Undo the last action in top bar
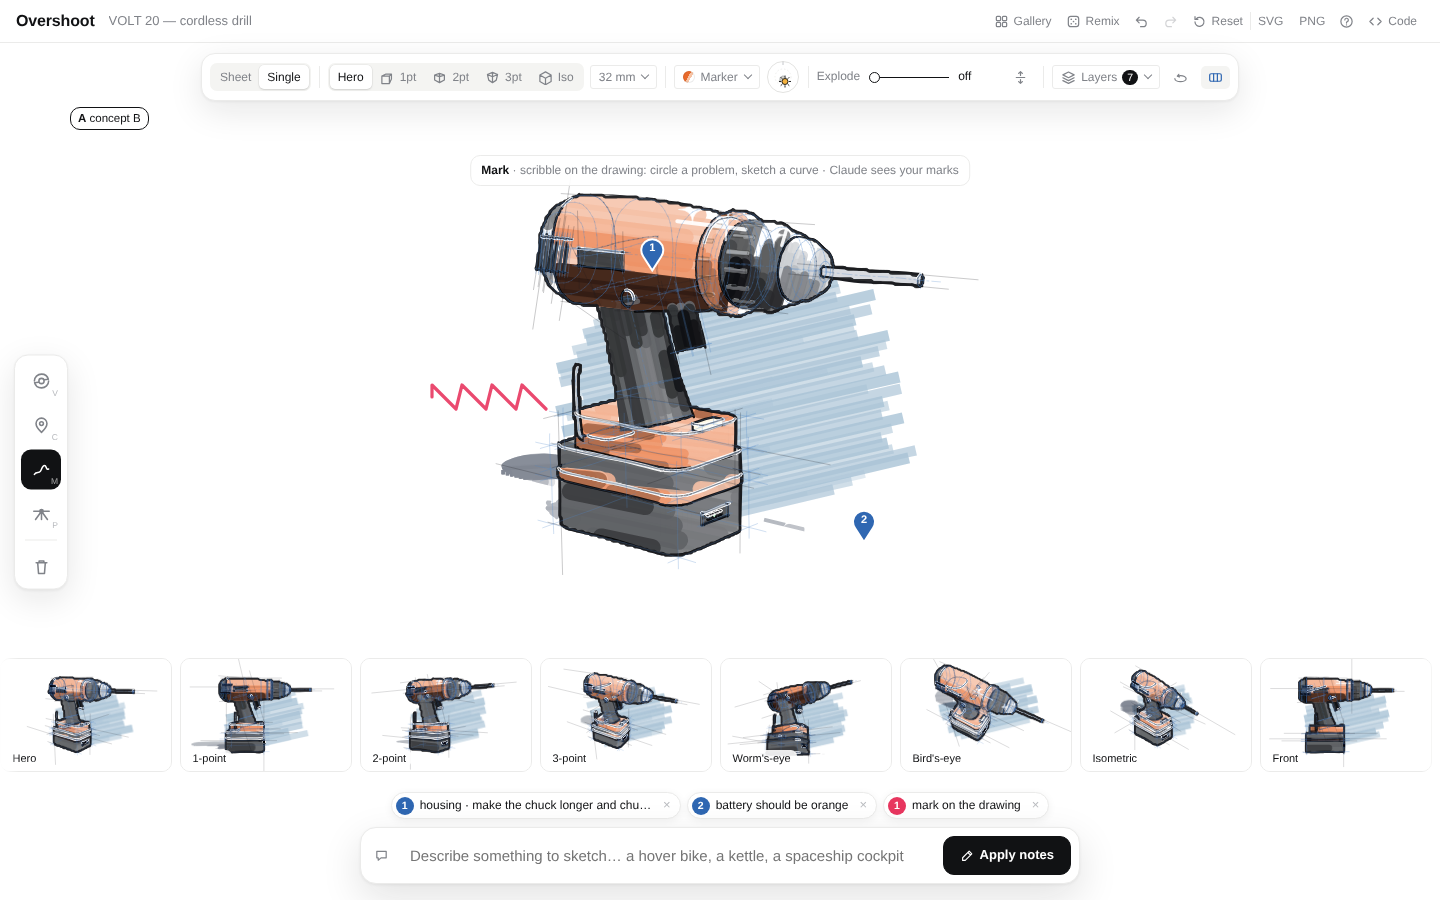The height and width of the screenshot is (900, 1440). coord(1141,21)
